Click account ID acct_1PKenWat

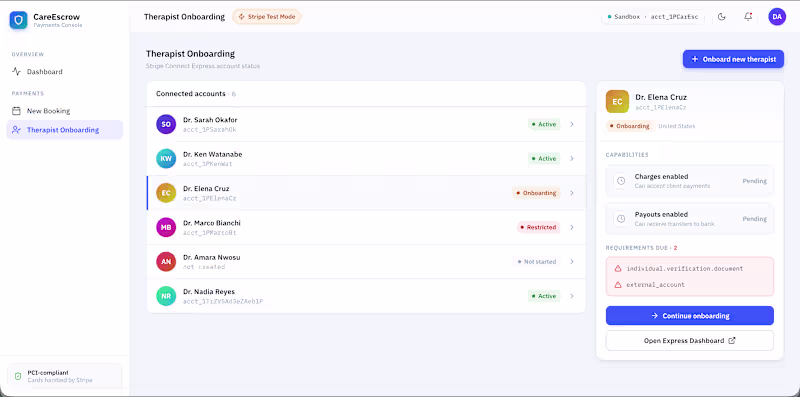(208, 164)
